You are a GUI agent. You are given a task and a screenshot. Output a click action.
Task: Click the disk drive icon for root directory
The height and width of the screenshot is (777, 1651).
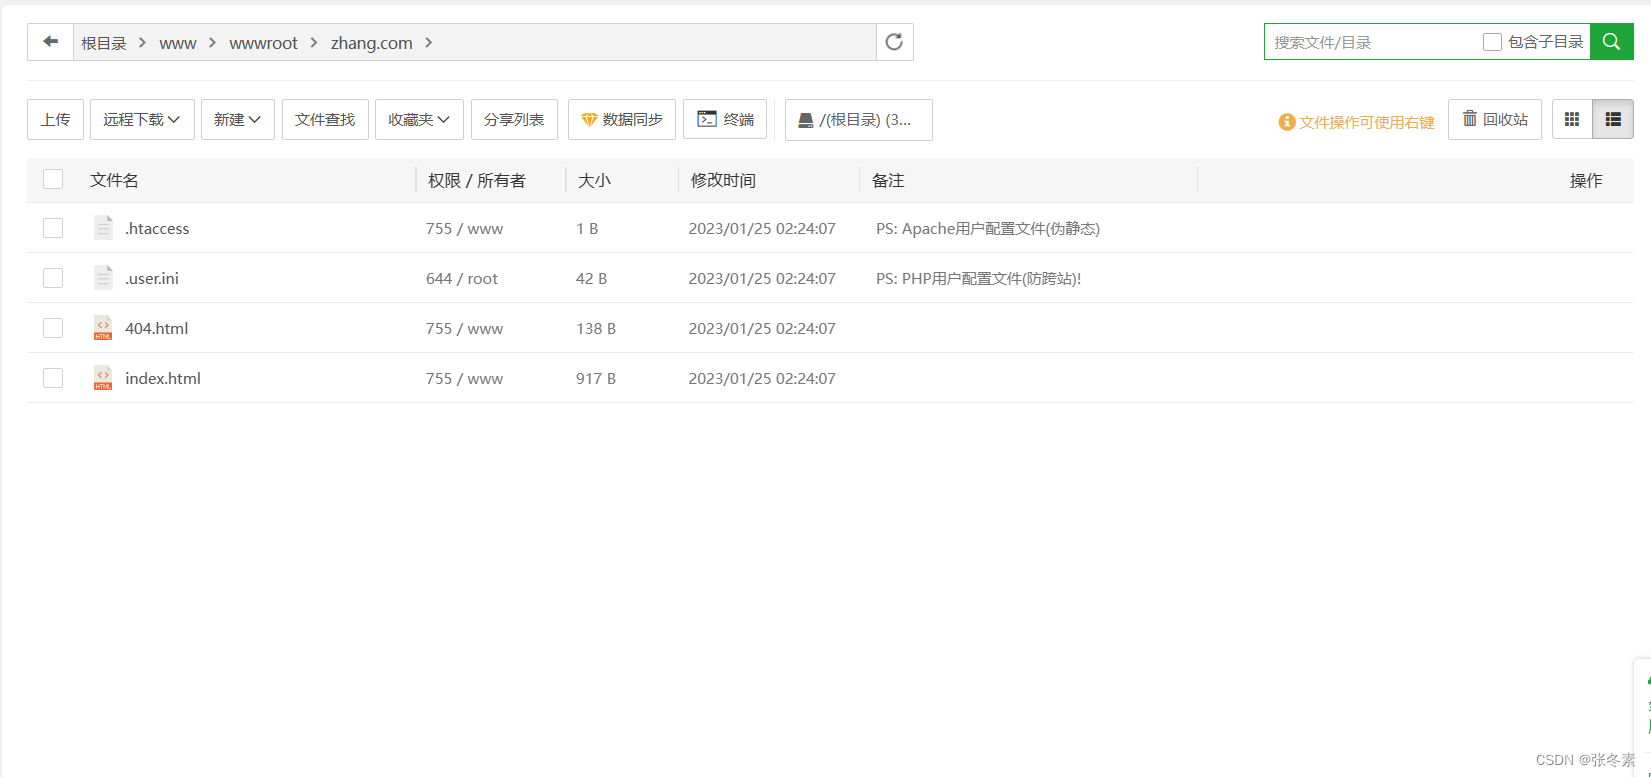pyautogui.click(x=806, y=121)
